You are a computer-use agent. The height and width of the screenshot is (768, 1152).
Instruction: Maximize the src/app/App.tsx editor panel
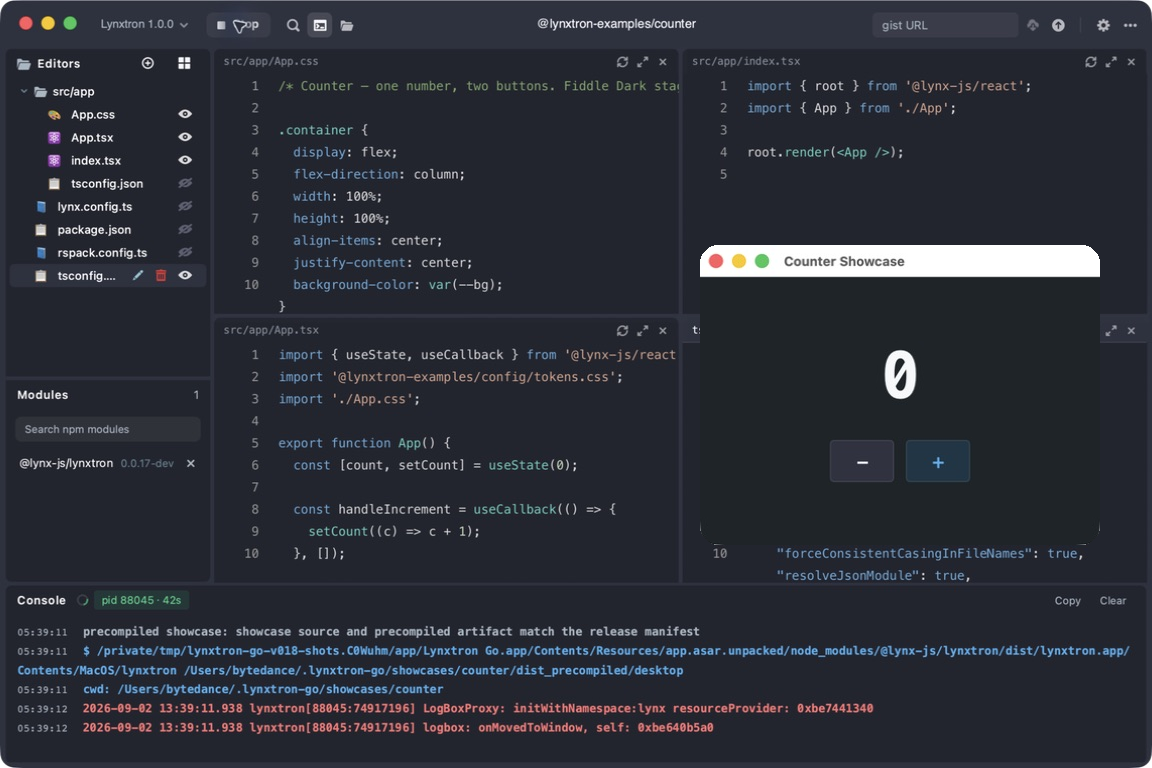(x=643, y=331)
